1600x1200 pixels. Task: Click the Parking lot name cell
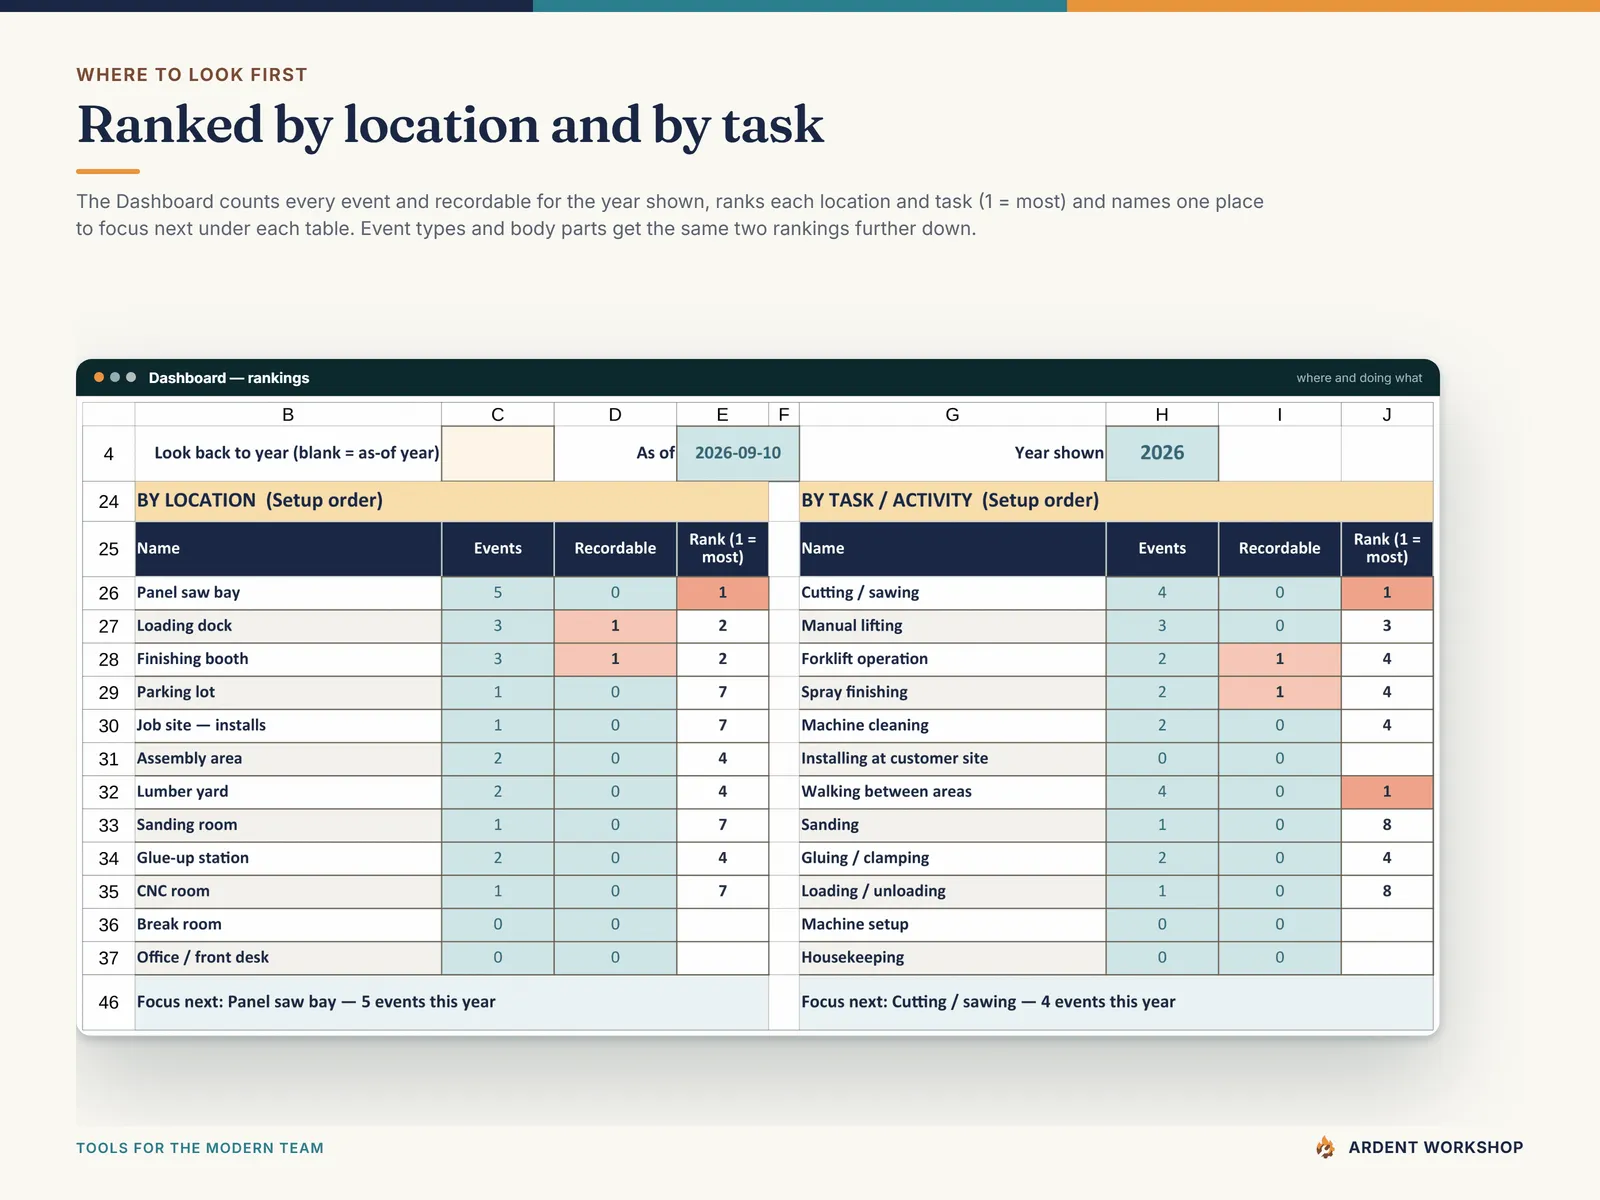pos(288,692)
